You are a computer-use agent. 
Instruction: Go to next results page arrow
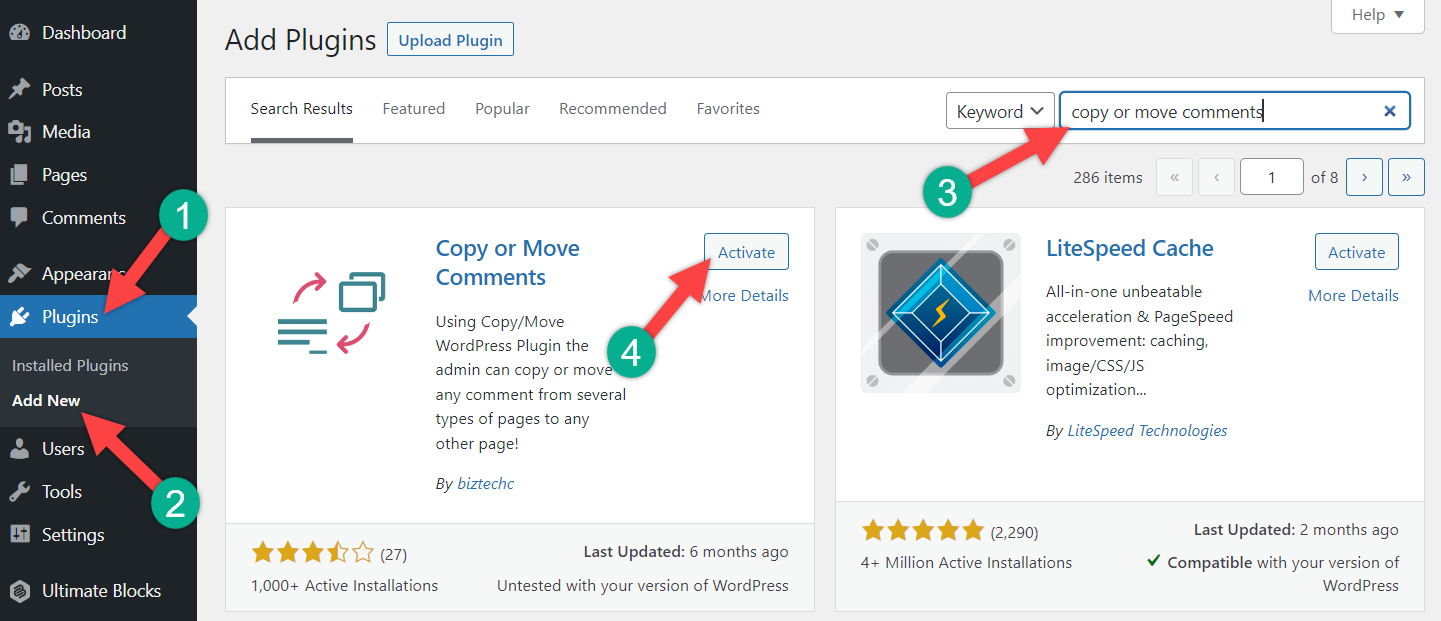[x=1364, y=177]
